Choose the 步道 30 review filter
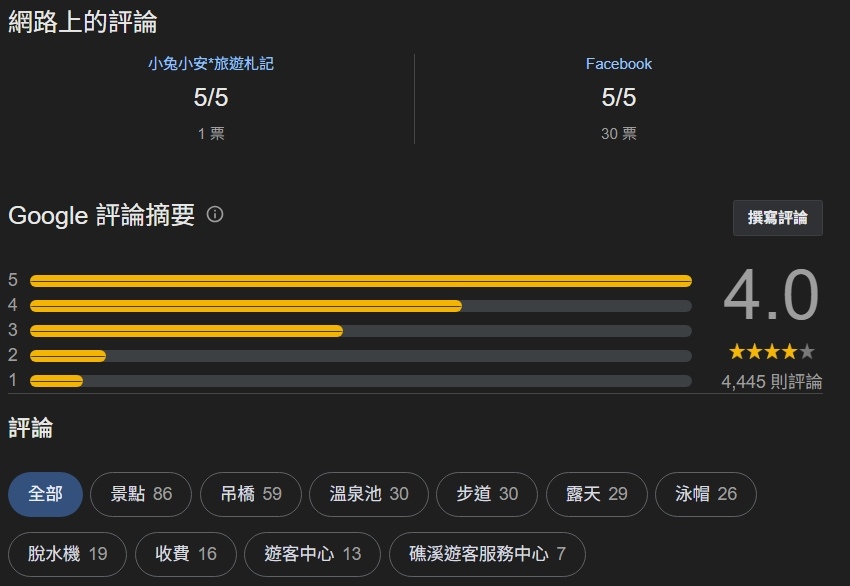The image size is (850, 586). (487, 494)
